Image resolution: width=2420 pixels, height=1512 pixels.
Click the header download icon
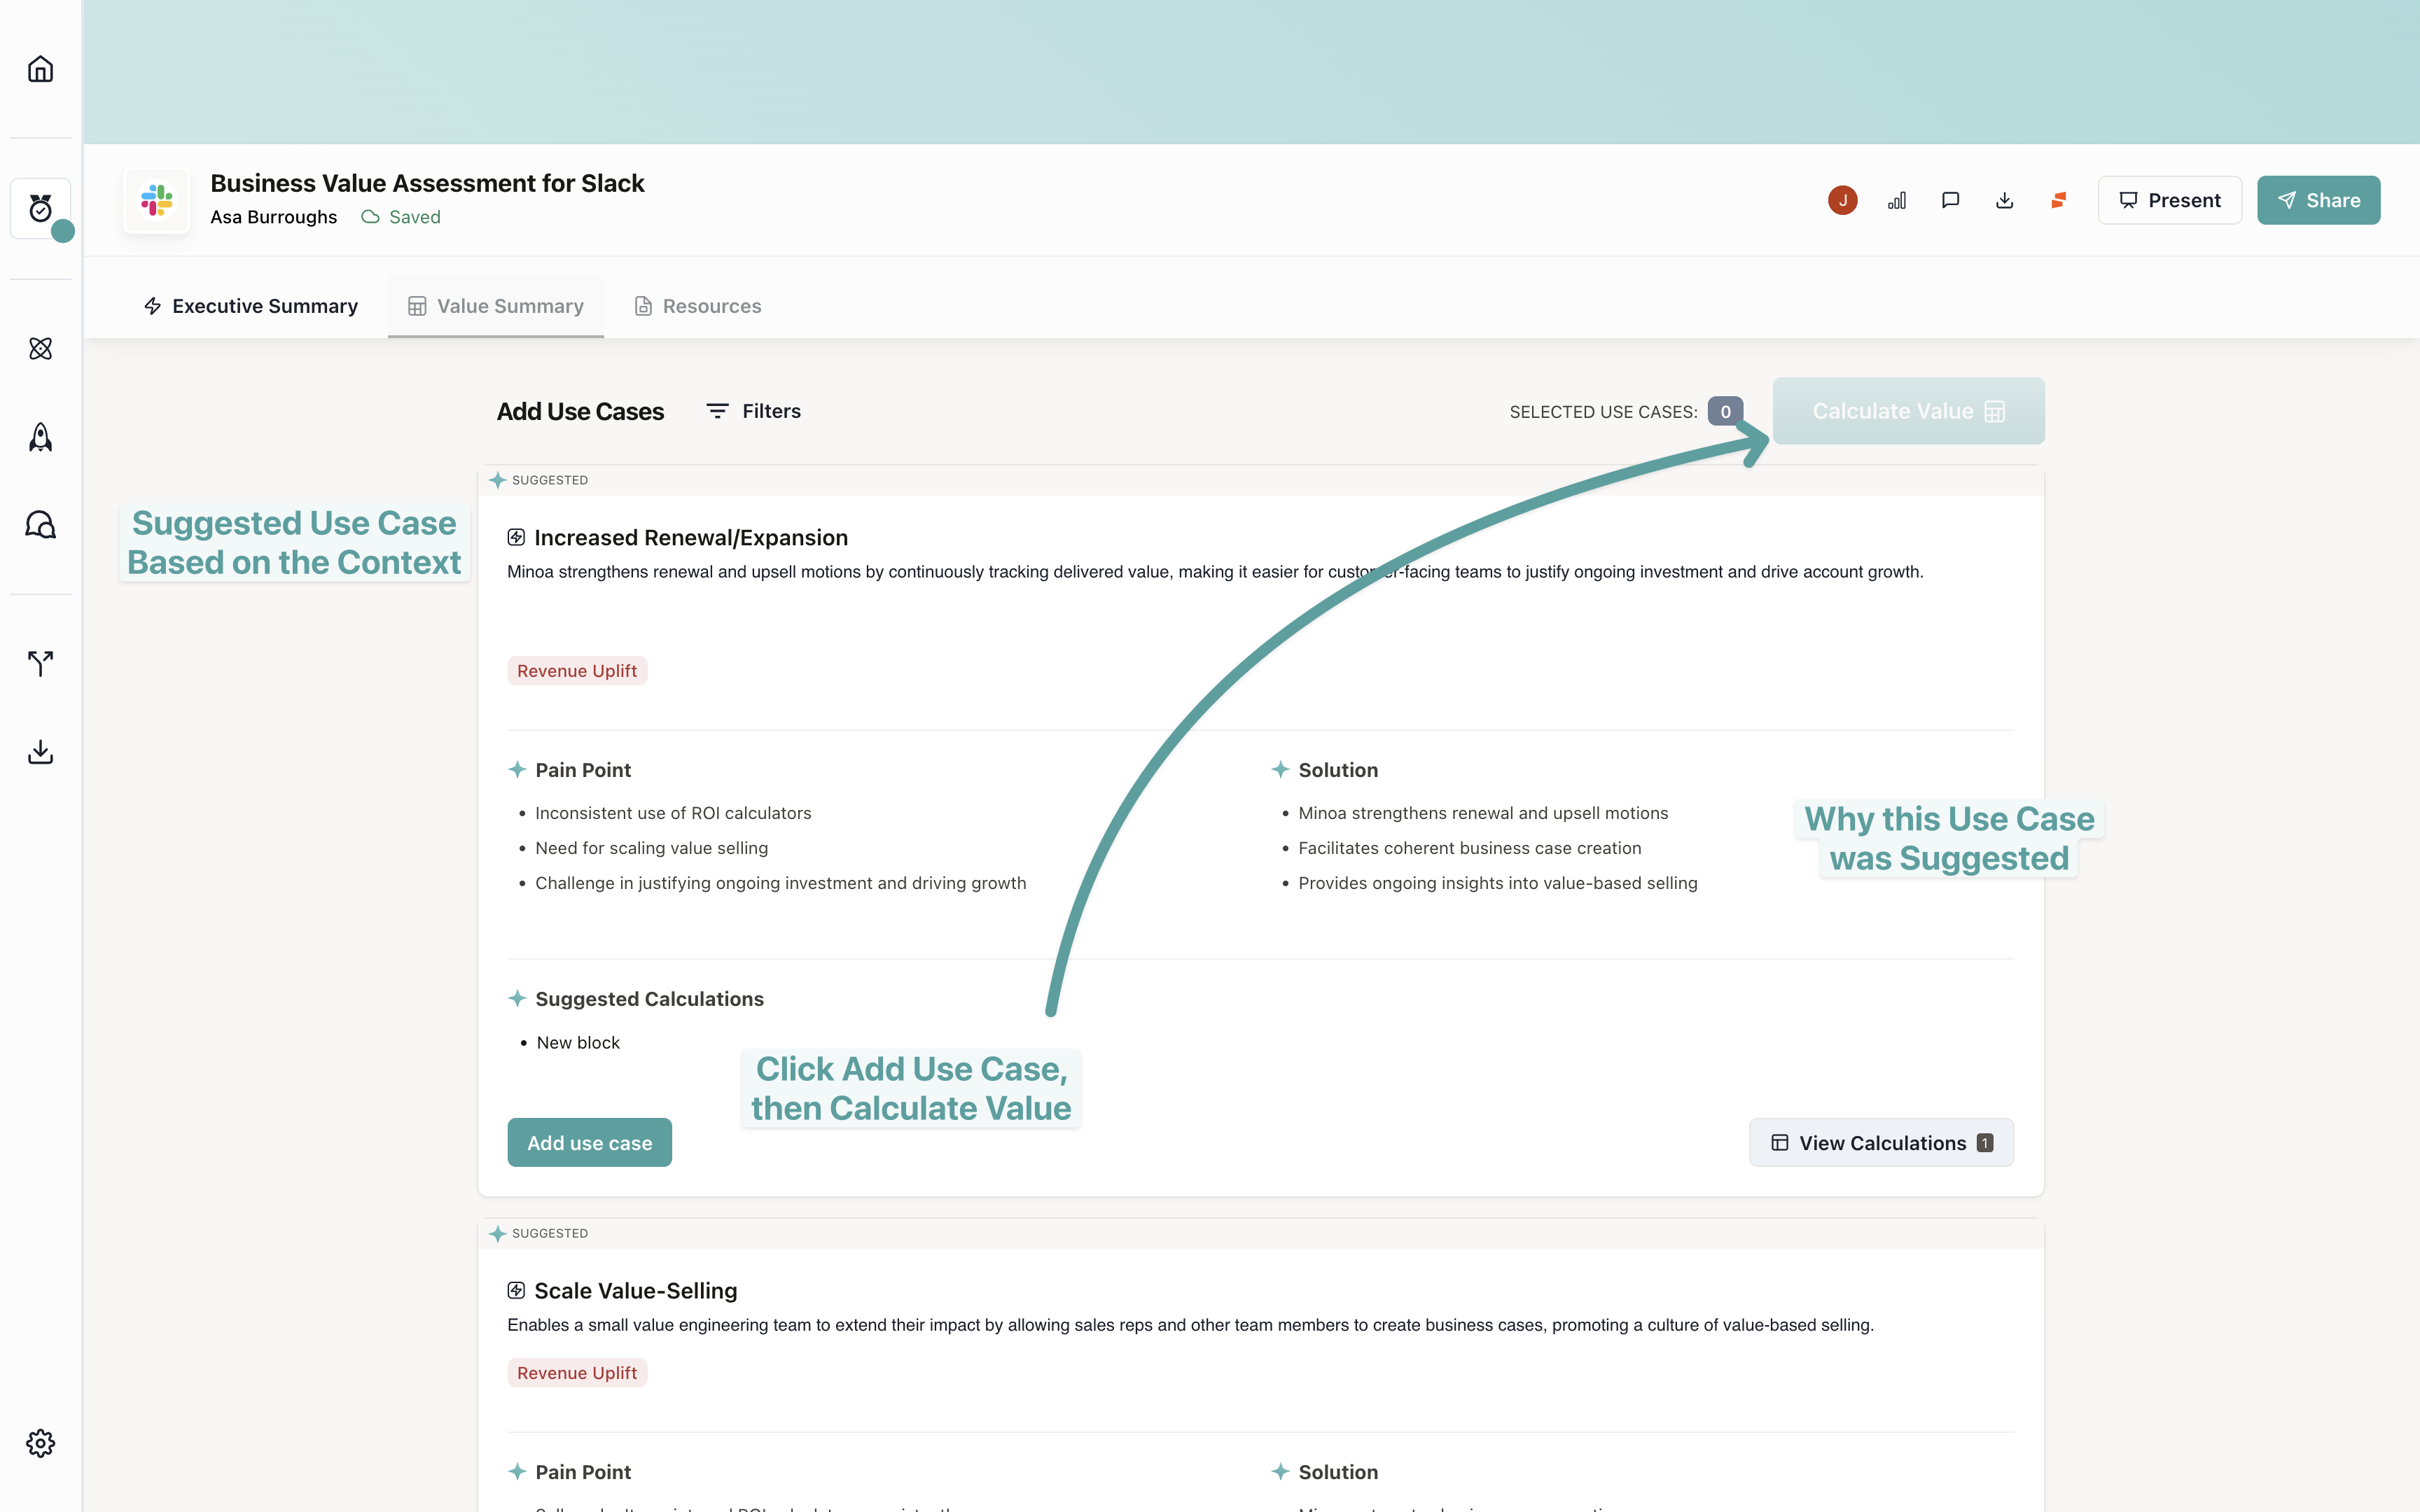pos(2004,200)
